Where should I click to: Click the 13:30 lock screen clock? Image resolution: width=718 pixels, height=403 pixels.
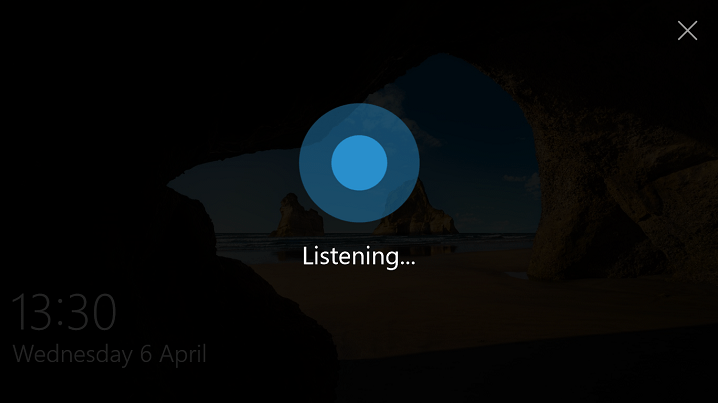(x=64, y=312)
